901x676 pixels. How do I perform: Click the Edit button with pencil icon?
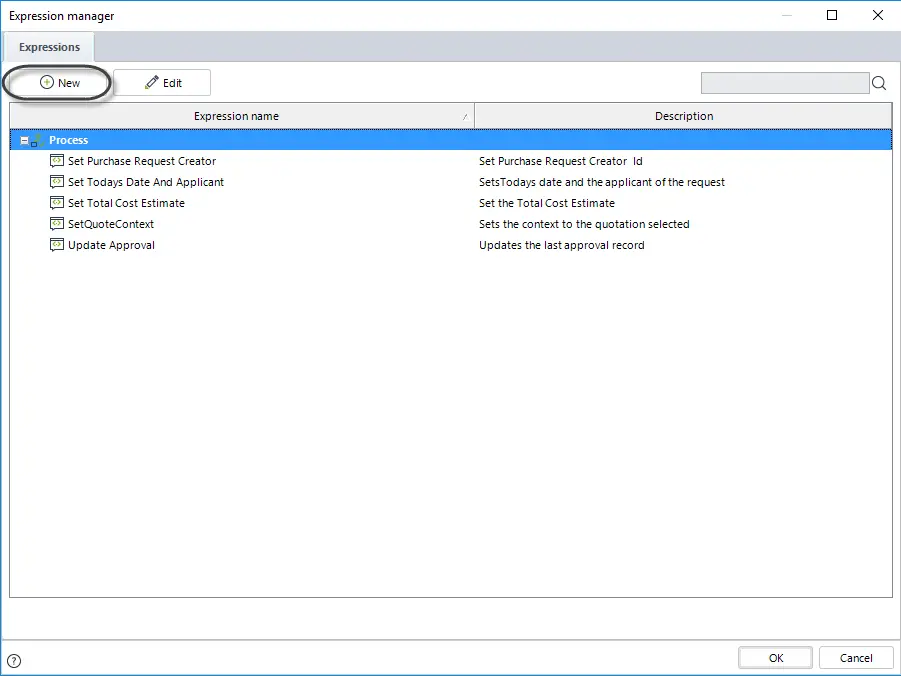(163, 83)
